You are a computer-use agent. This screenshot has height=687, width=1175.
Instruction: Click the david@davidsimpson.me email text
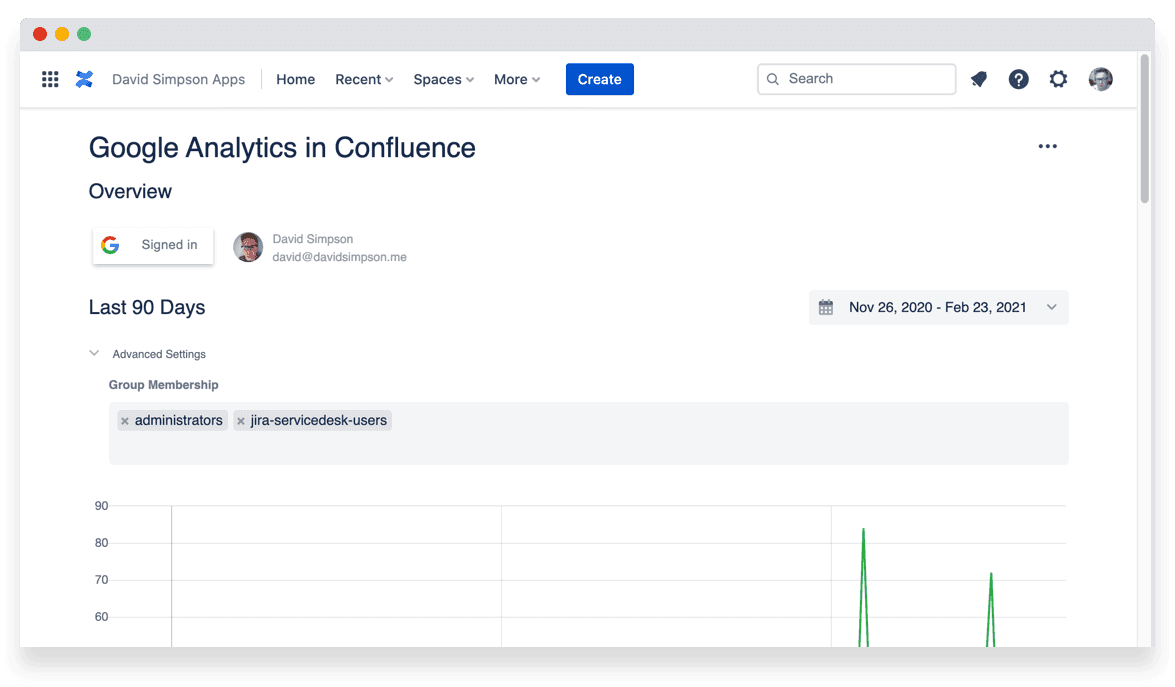click(x=339, y=257)
